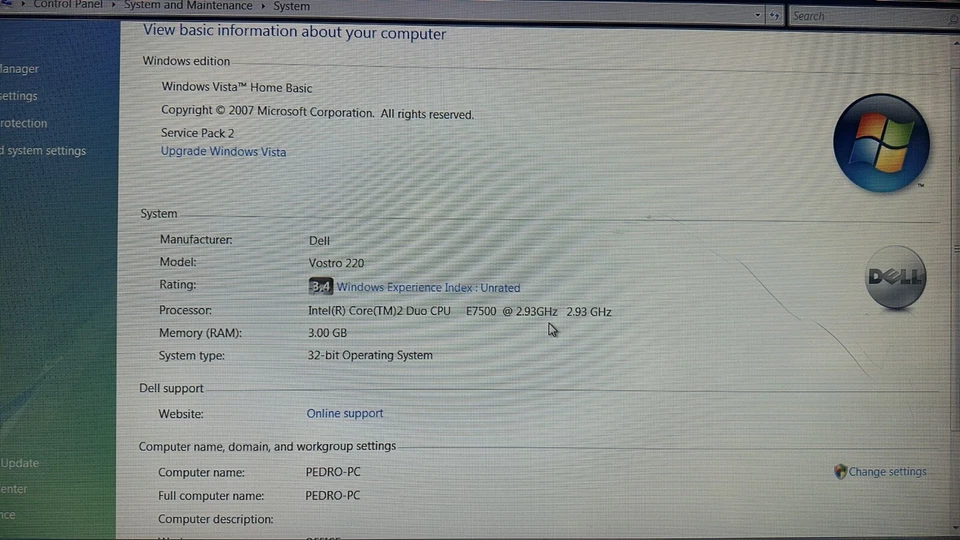Click the Windows Vista™ Home Basic text
The width and height of the screenshot is (960, 540).
(x=237, y=88)
